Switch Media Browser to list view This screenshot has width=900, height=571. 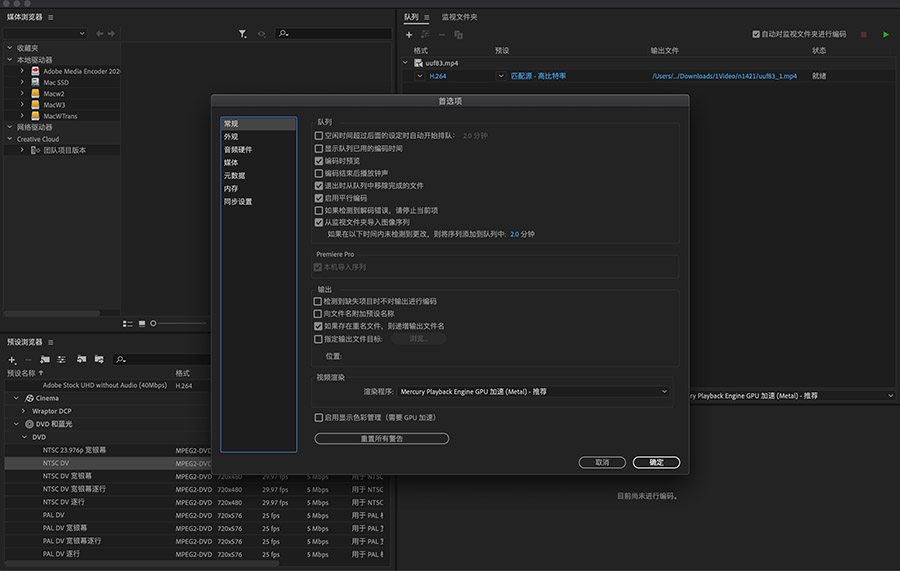(127, 324)
